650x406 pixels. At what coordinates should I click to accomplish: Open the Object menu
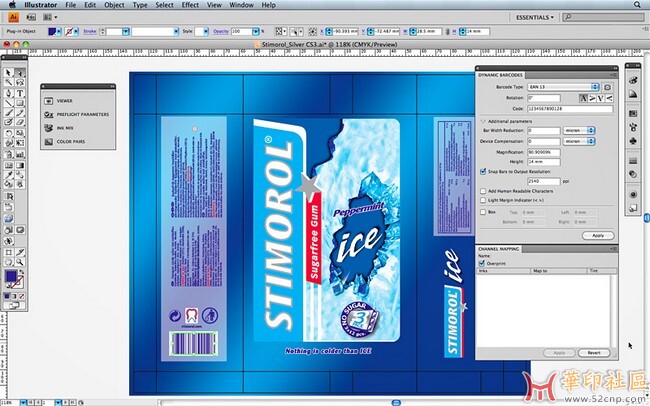coord(114,5)
